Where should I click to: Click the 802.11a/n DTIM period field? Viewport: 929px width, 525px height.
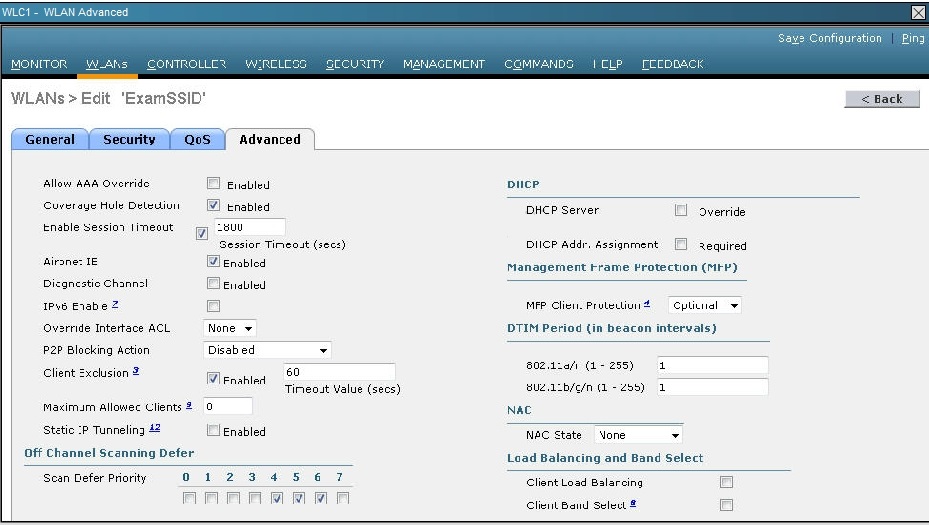point(712,365)
